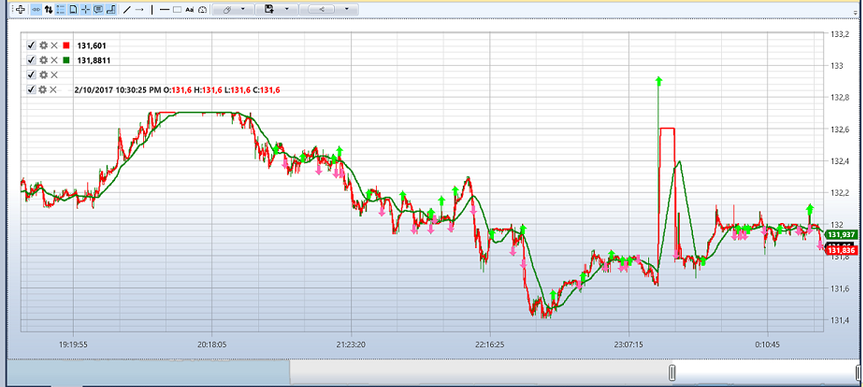Click the scroll navigator handle below chart
Image resolution: width=863 pixels, height=387 pixels.
point(672,373)
